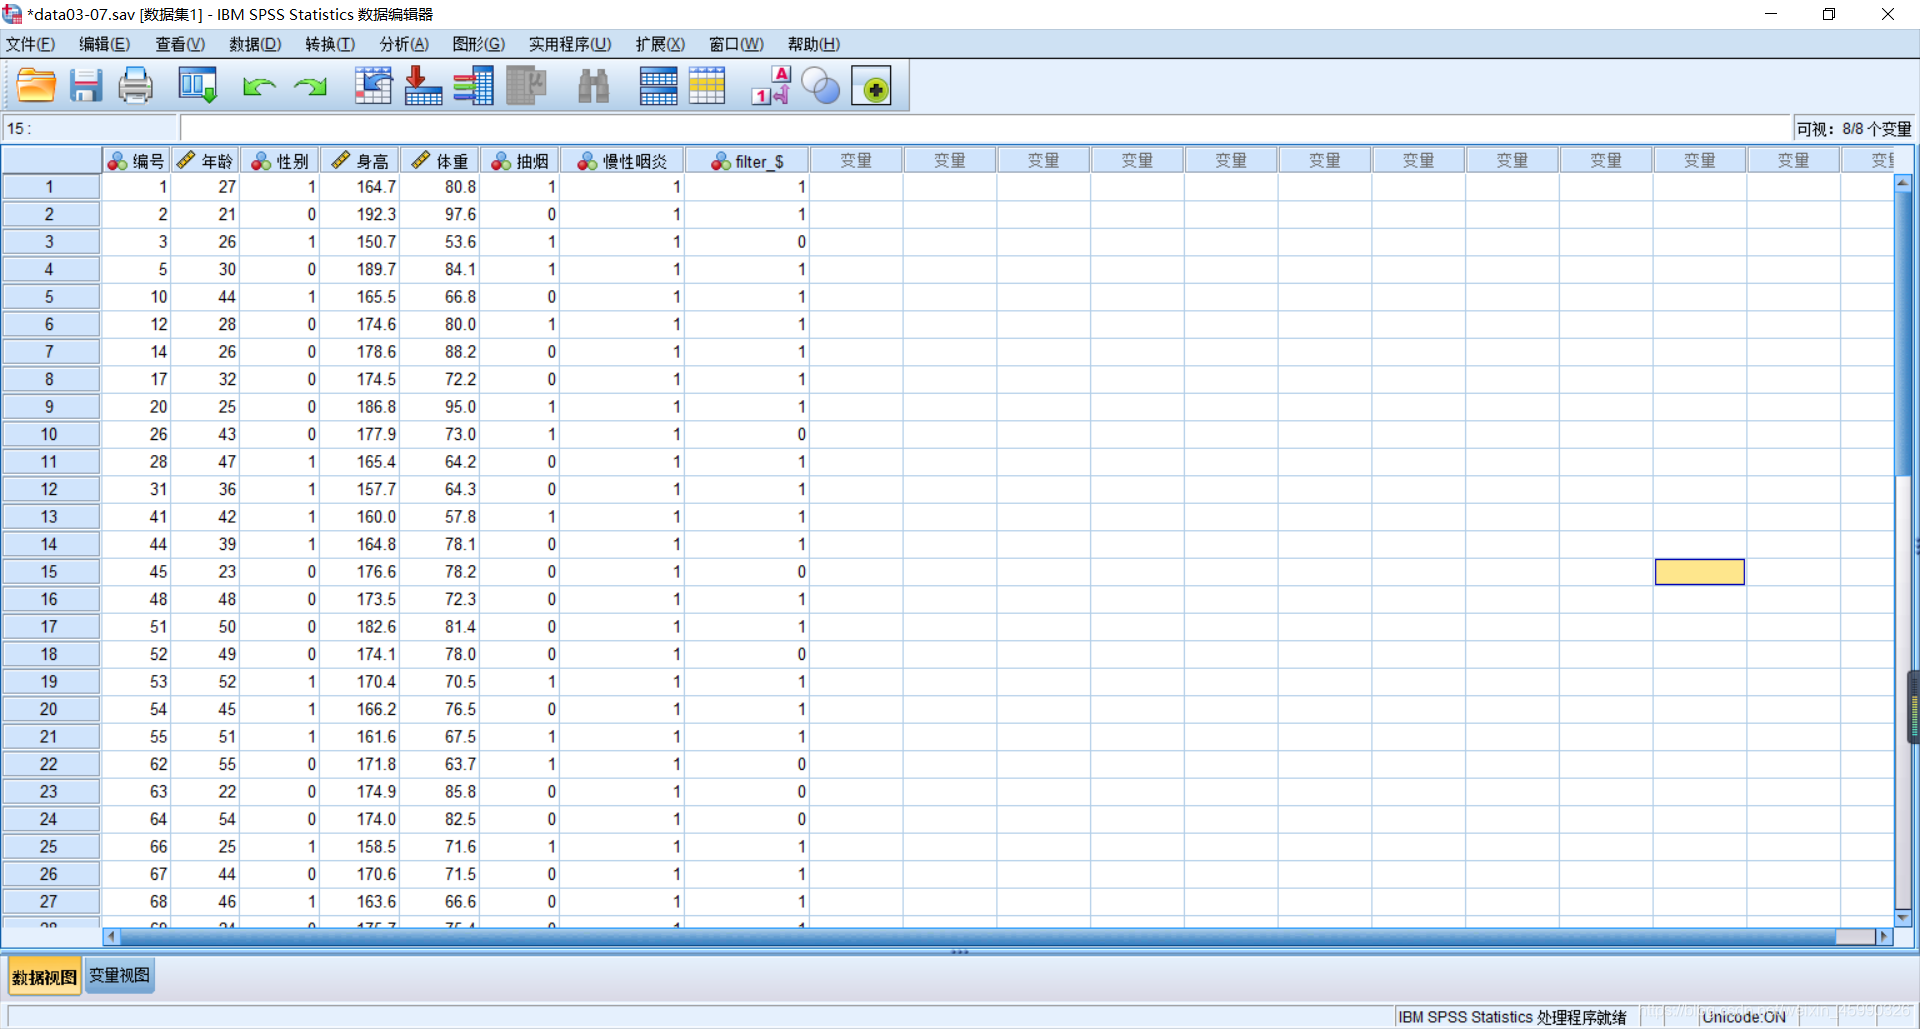Click the highlighted yellow selected cell
Screen dimensions: 1920x1029
(x=1699, y=572)
